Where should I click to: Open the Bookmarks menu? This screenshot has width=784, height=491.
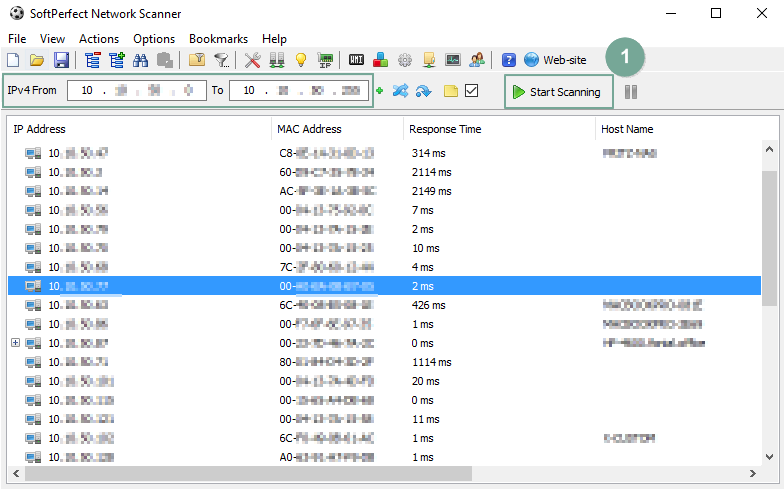pyautogui.click(x=218, y=38)
